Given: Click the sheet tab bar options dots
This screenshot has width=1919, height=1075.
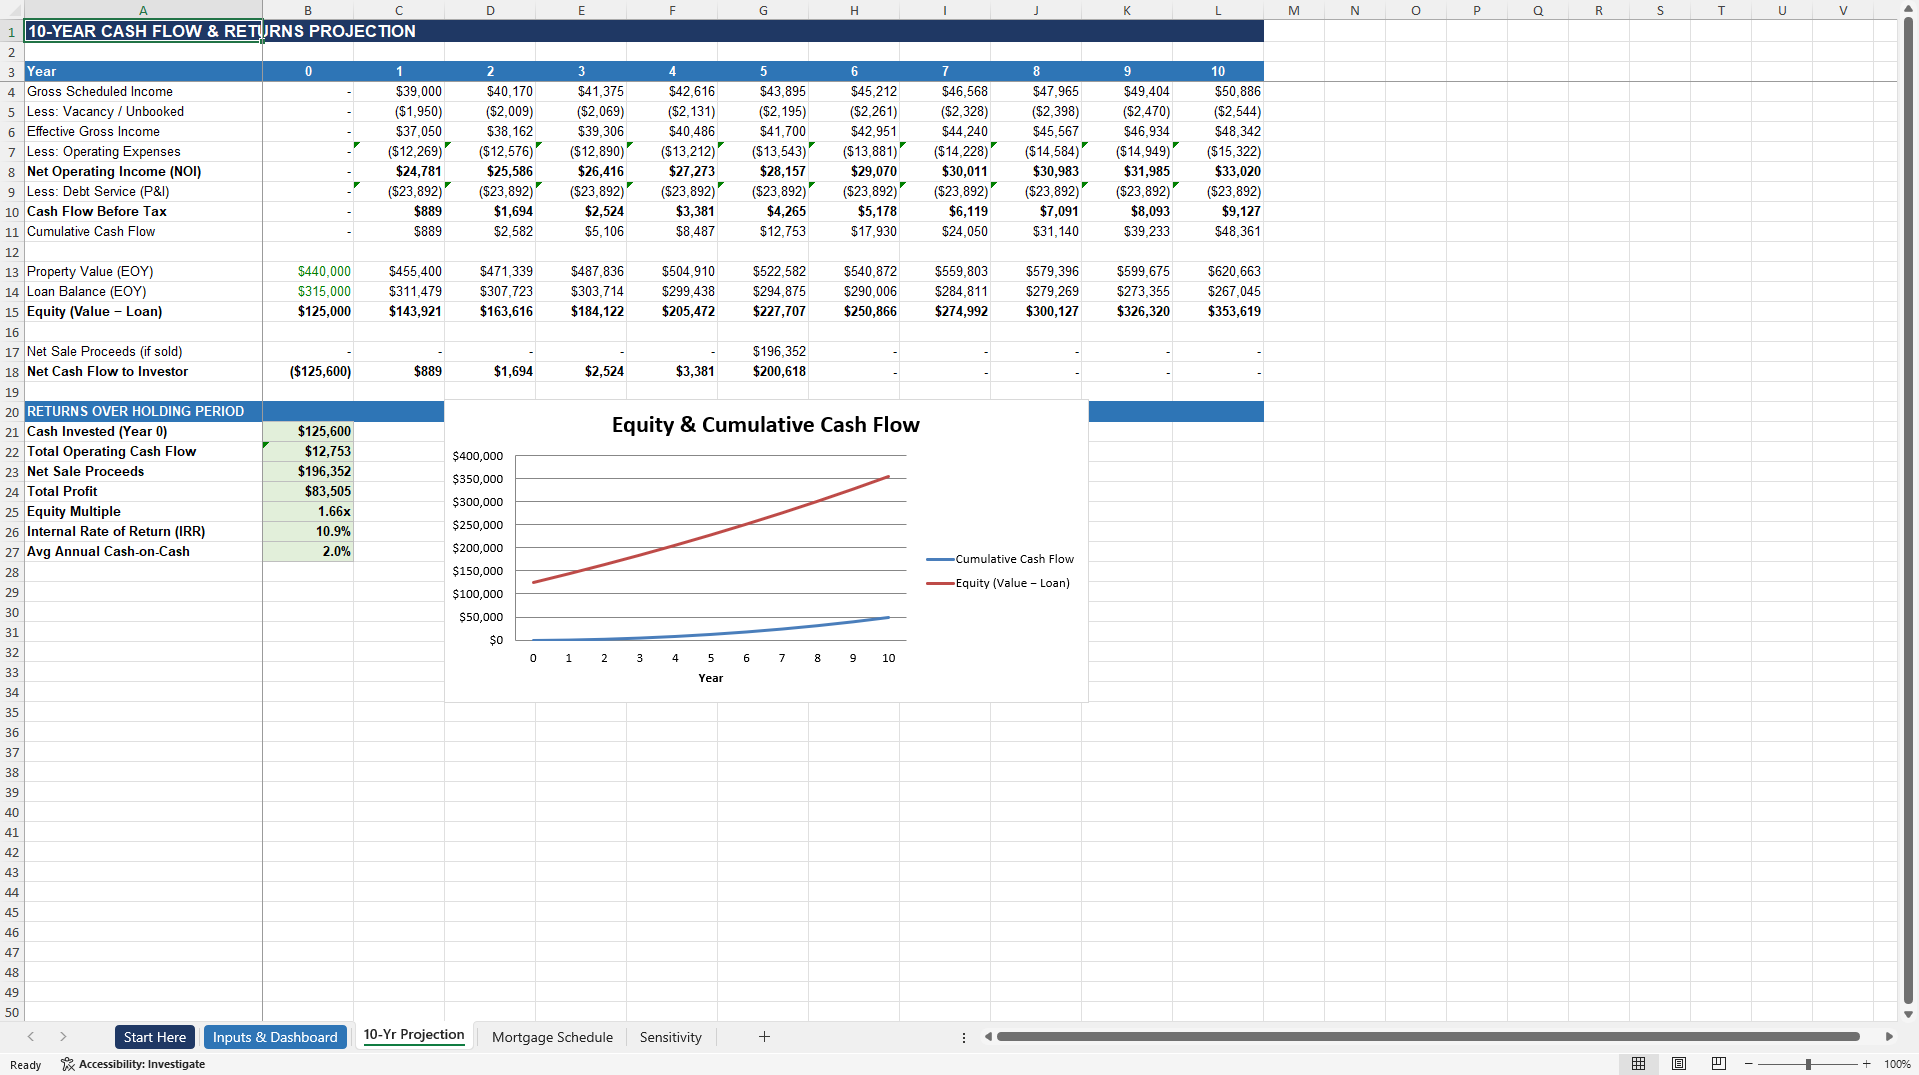Looking at the screenshot, I should click(964, 1038).
